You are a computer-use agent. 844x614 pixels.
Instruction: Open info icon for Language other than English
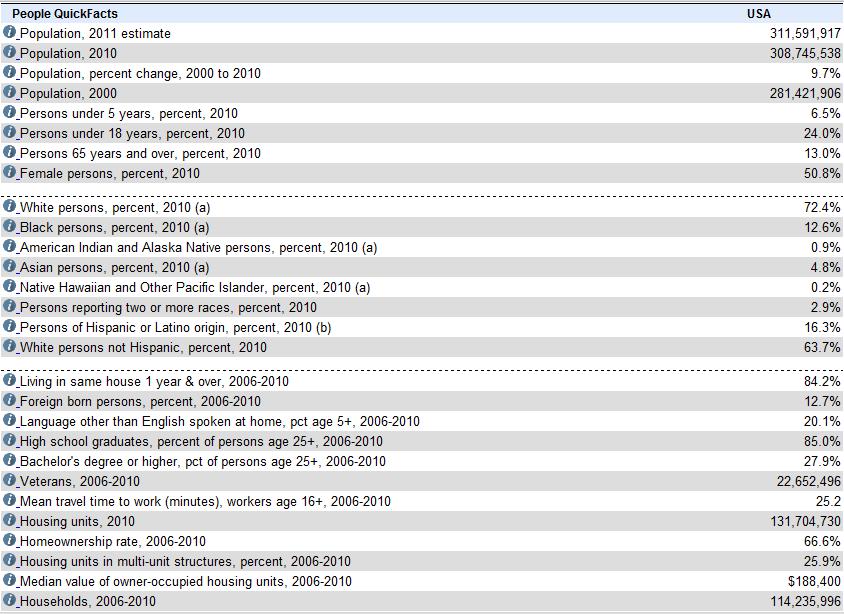pyautogui.click(x=9, y=420)
